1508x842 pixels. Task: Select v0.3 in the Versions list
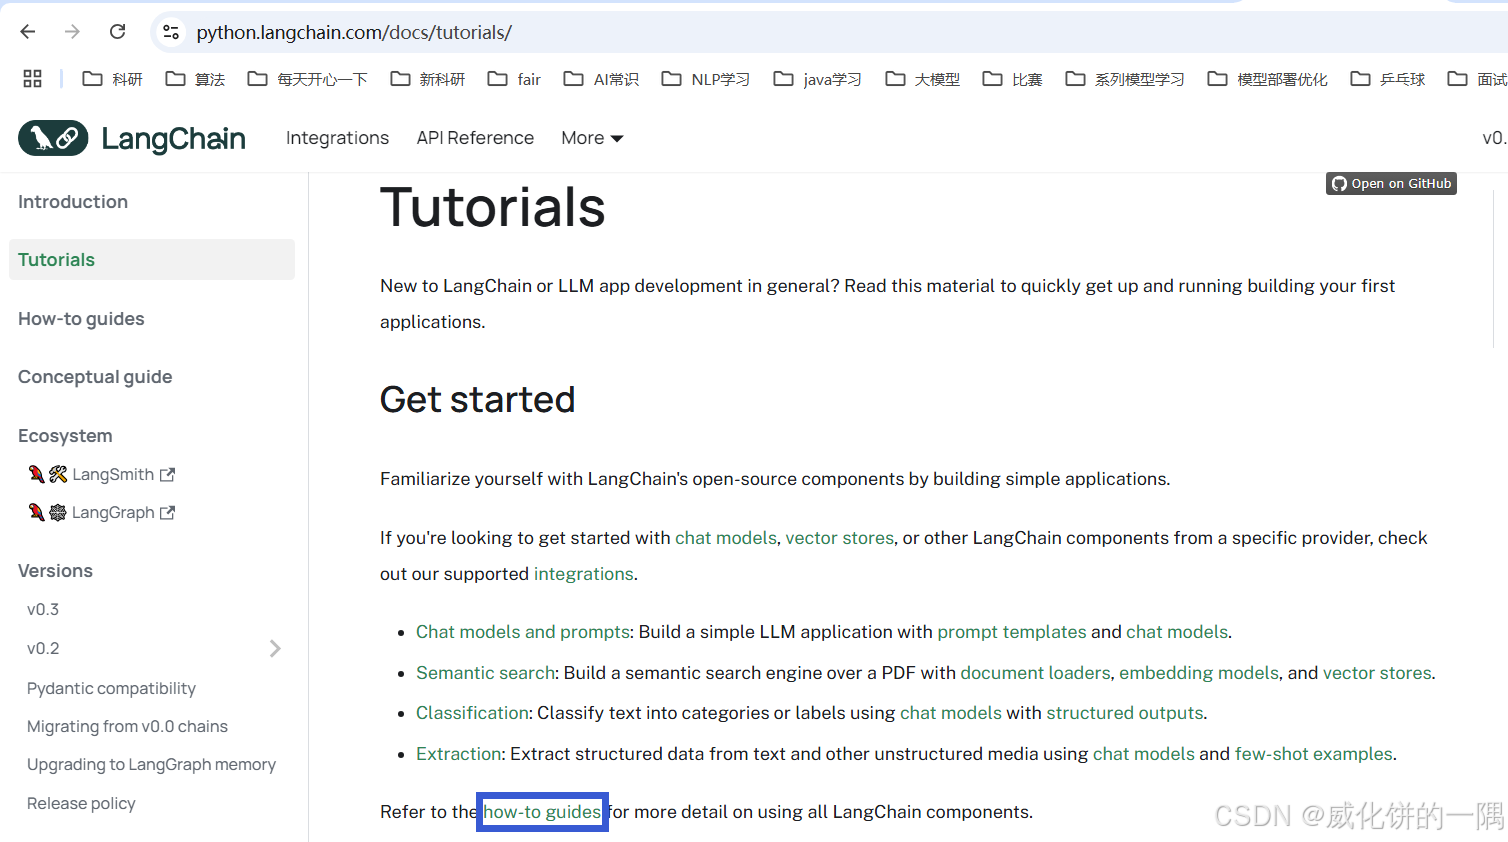click(x=43, y=610)
